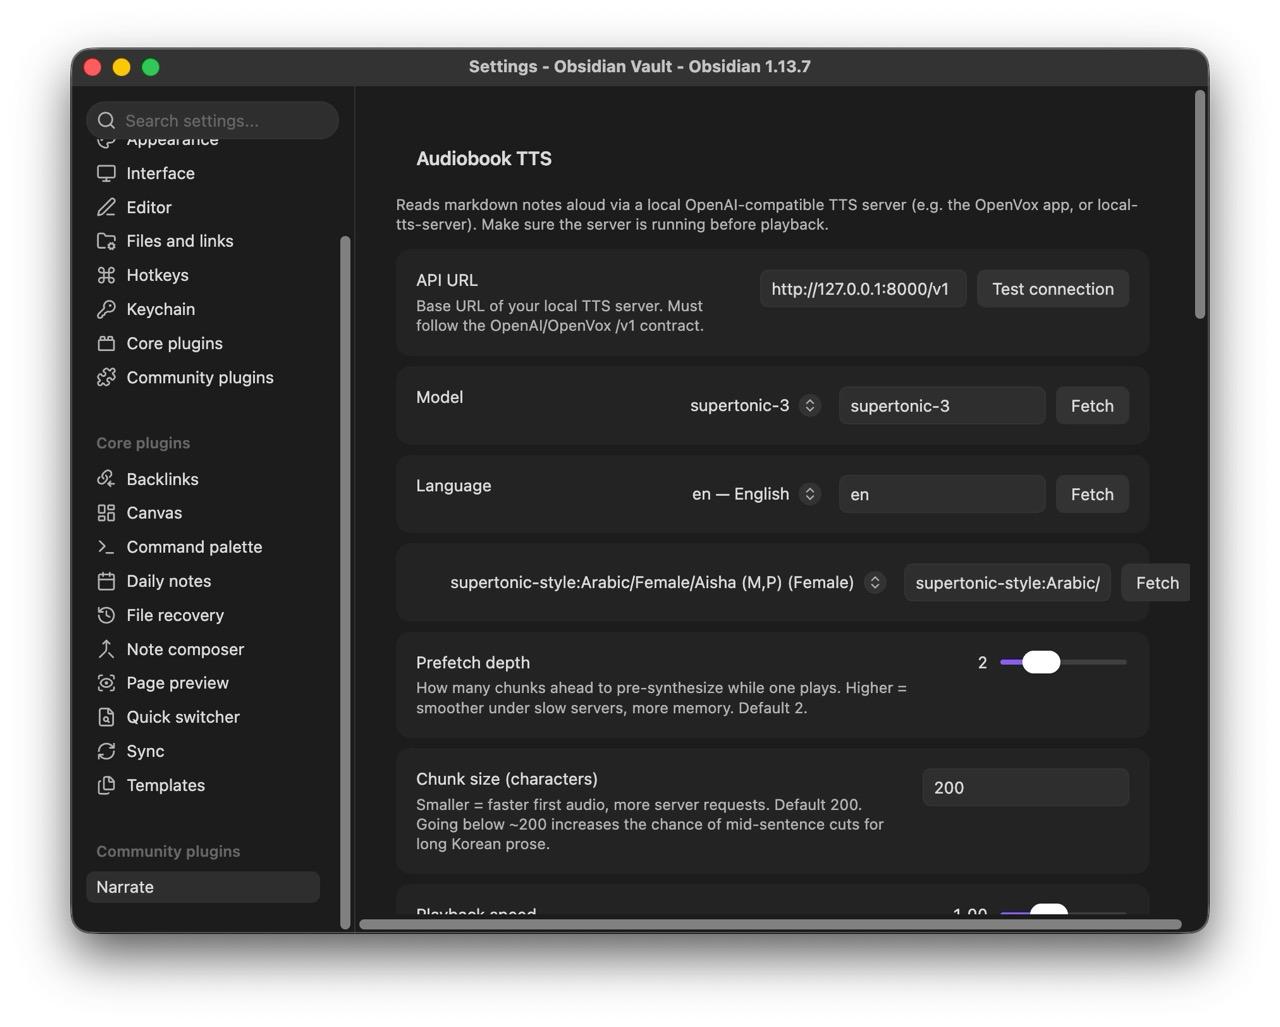Select the Editor pencil icon

[x=106, y=207]
